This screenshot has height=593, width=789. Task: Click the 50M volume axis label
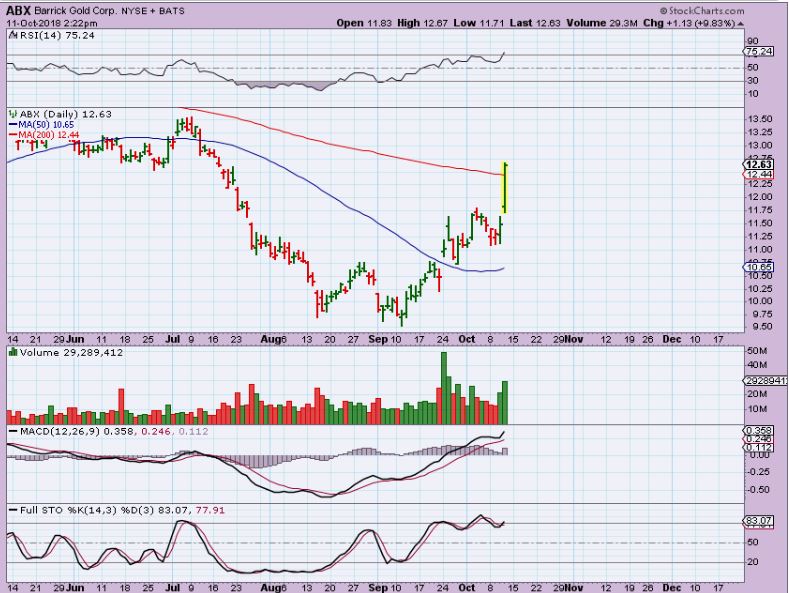pyautogui.click(x=757, y=351)
